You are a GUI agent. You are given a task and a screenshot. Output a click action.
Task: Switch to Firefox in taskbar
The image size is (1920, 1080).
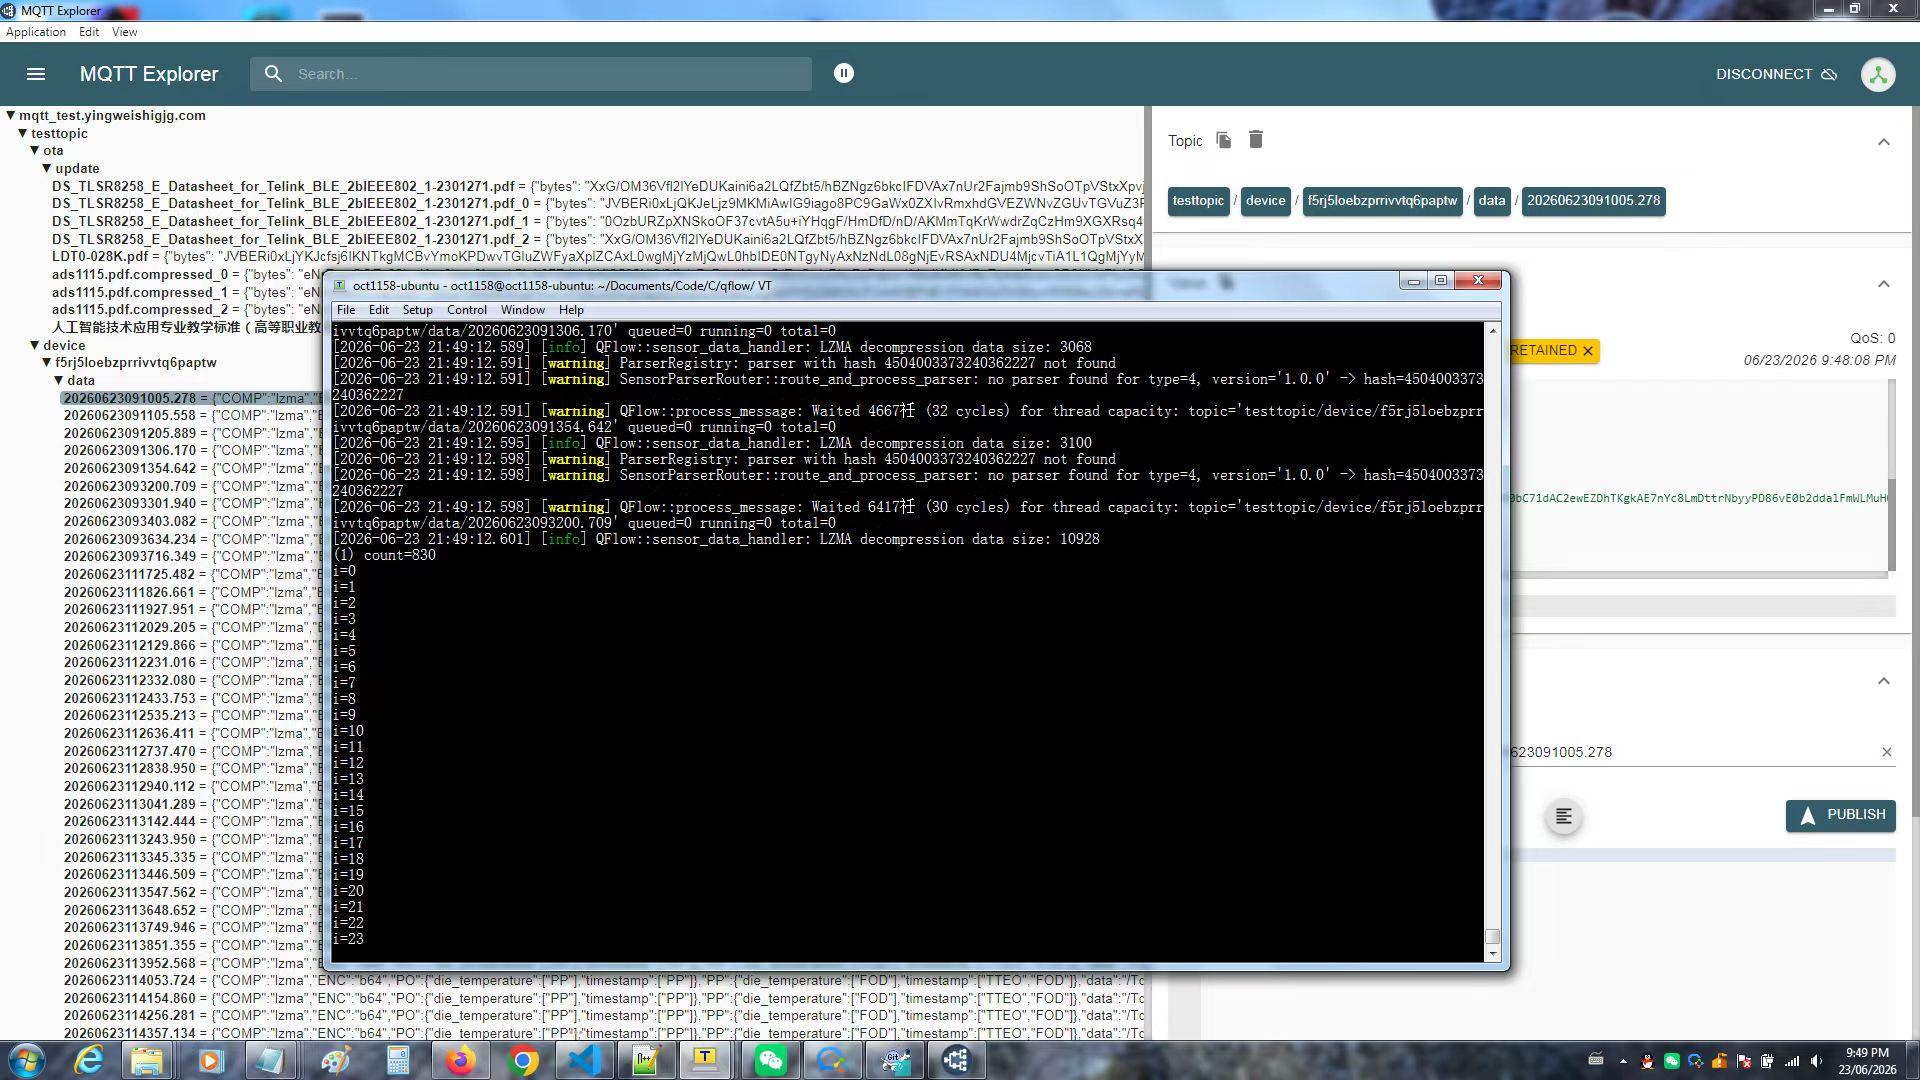[460, 1060]
